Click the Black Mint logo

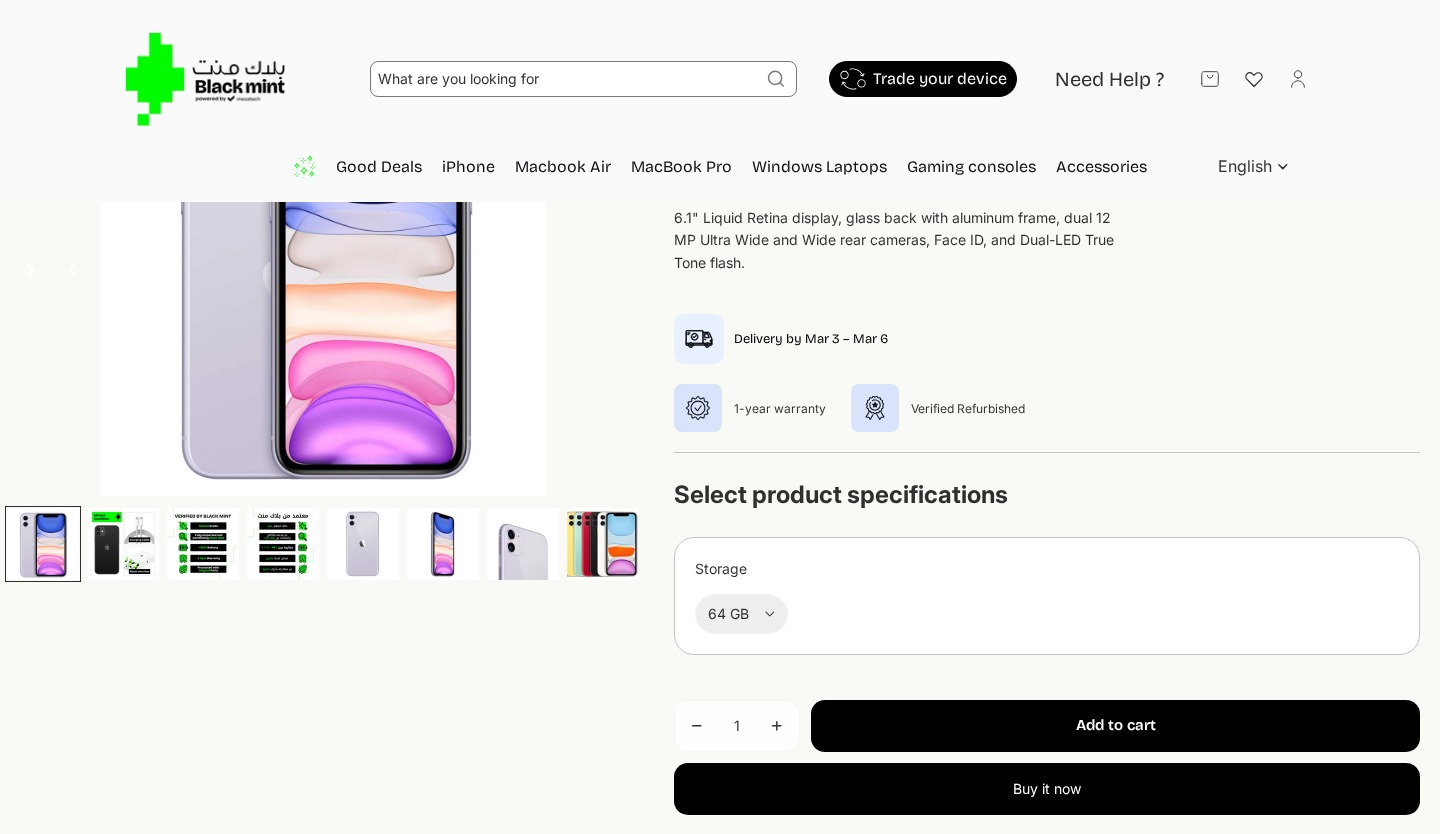[205, 79]
